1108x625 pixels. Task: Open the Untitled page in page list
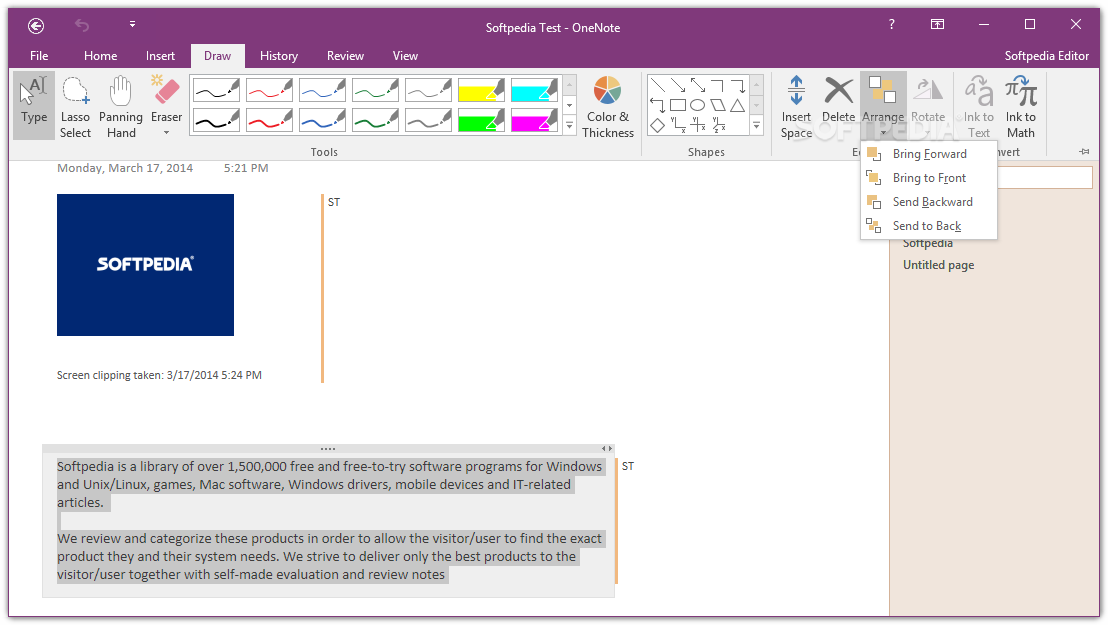pos(938,265)
